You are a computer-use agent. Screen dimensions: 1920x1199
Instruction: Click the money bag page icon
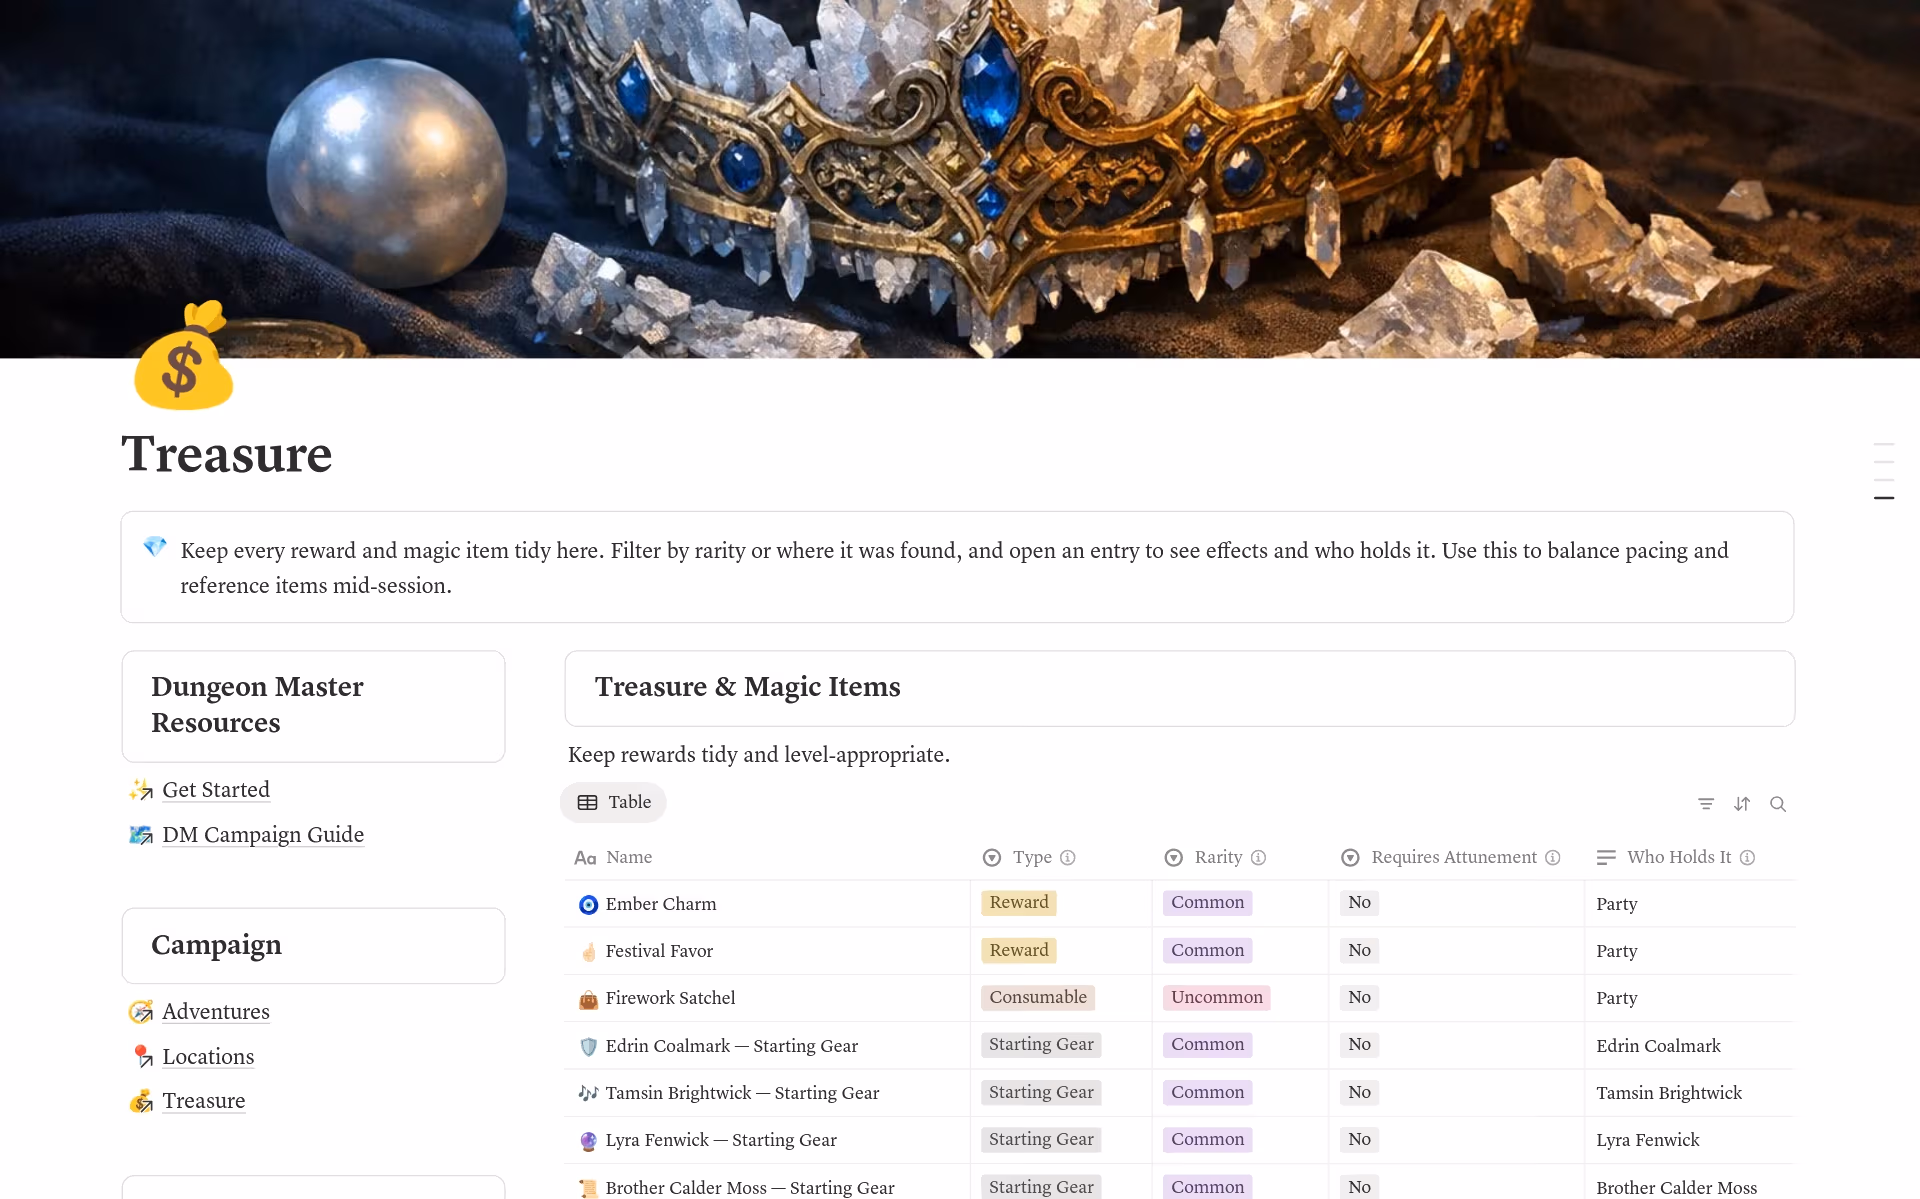[183, 359]
